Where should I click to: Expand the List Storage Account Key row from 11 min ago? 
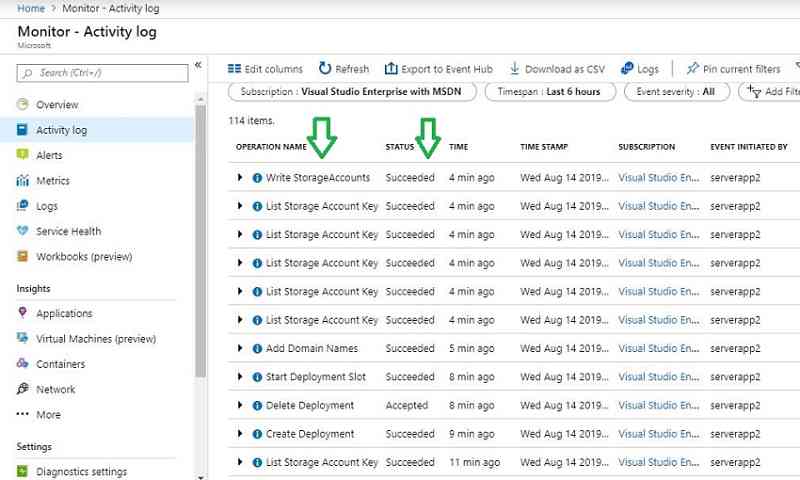(240, 462)
